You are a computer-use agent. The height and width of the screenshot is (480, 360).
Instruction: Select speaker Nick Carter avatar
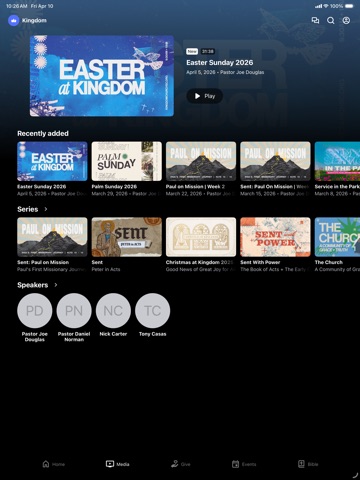(x=113, y=311)
